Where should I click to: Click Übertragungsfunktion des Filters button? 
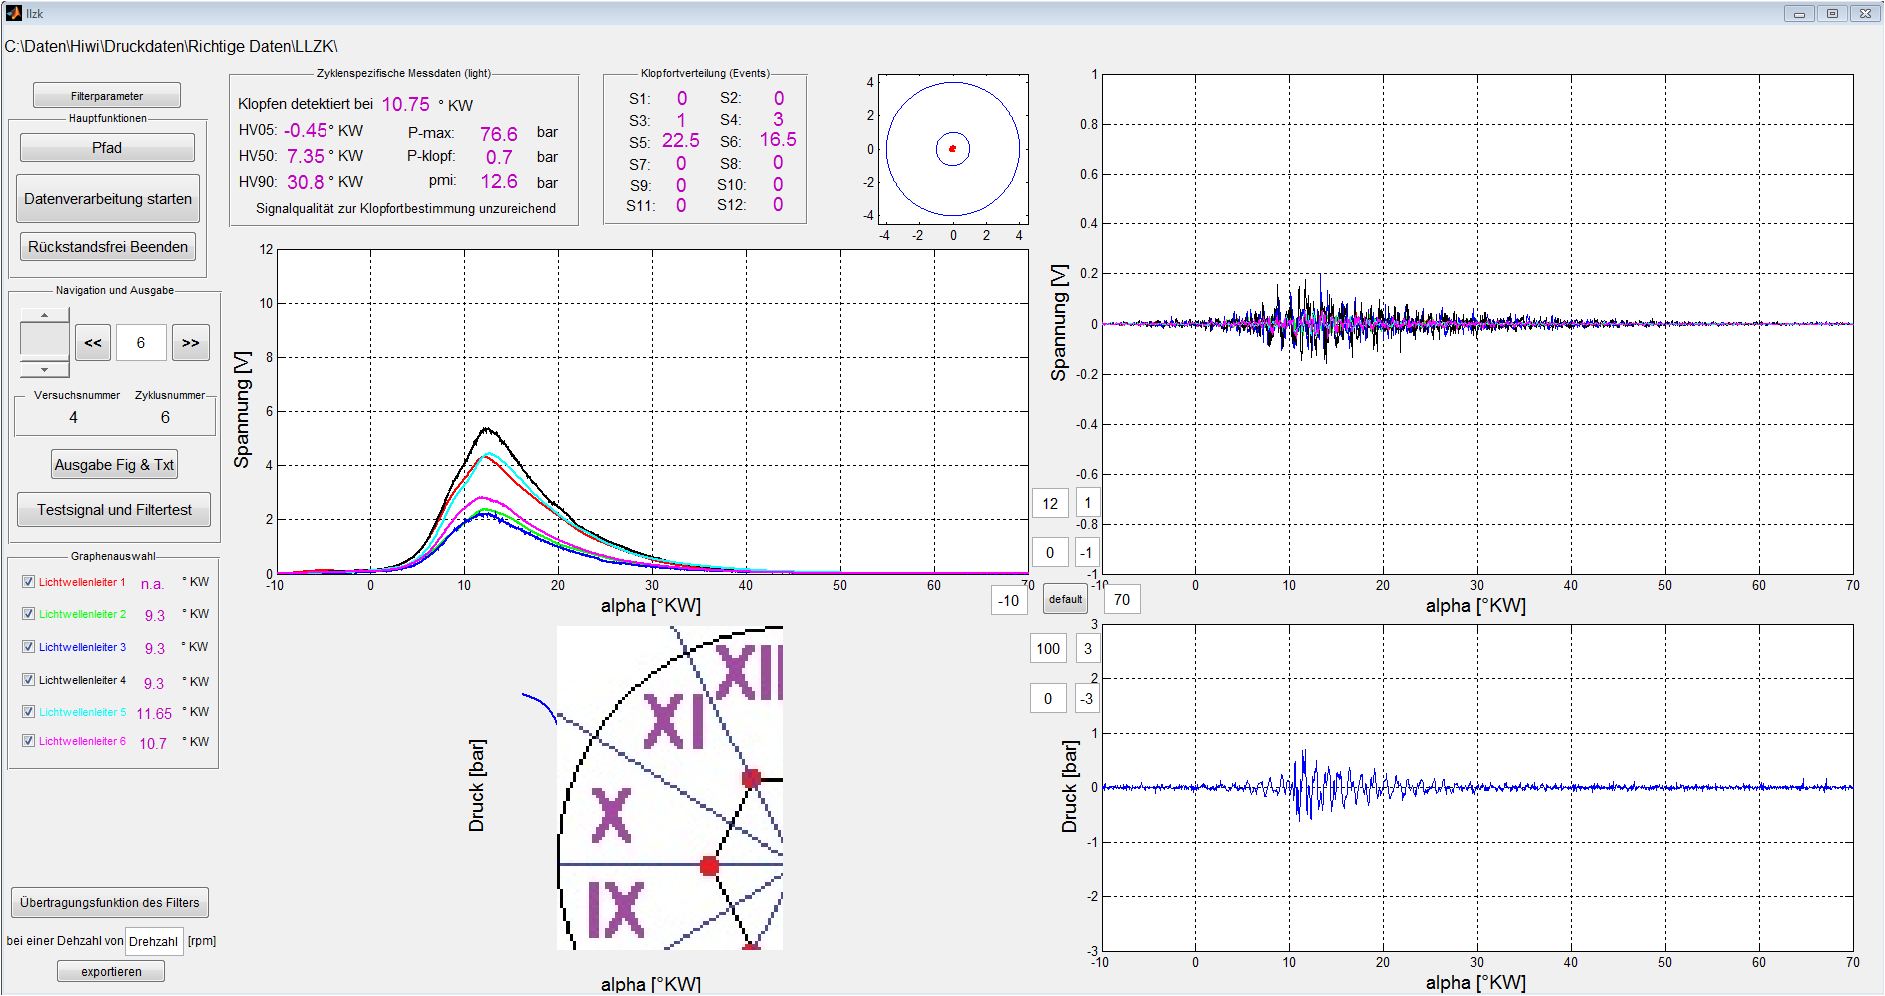coord(109,903)
